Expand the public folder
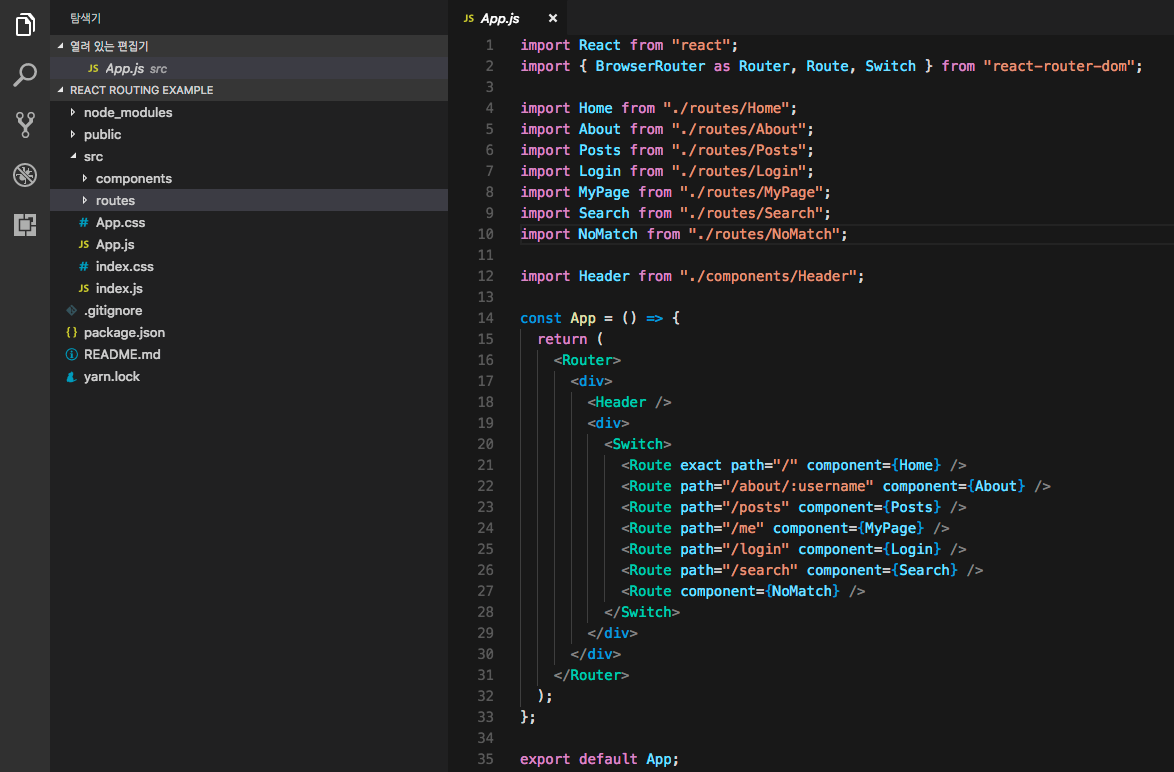Viewport: 1174px width, 772px height. point(102,134)
